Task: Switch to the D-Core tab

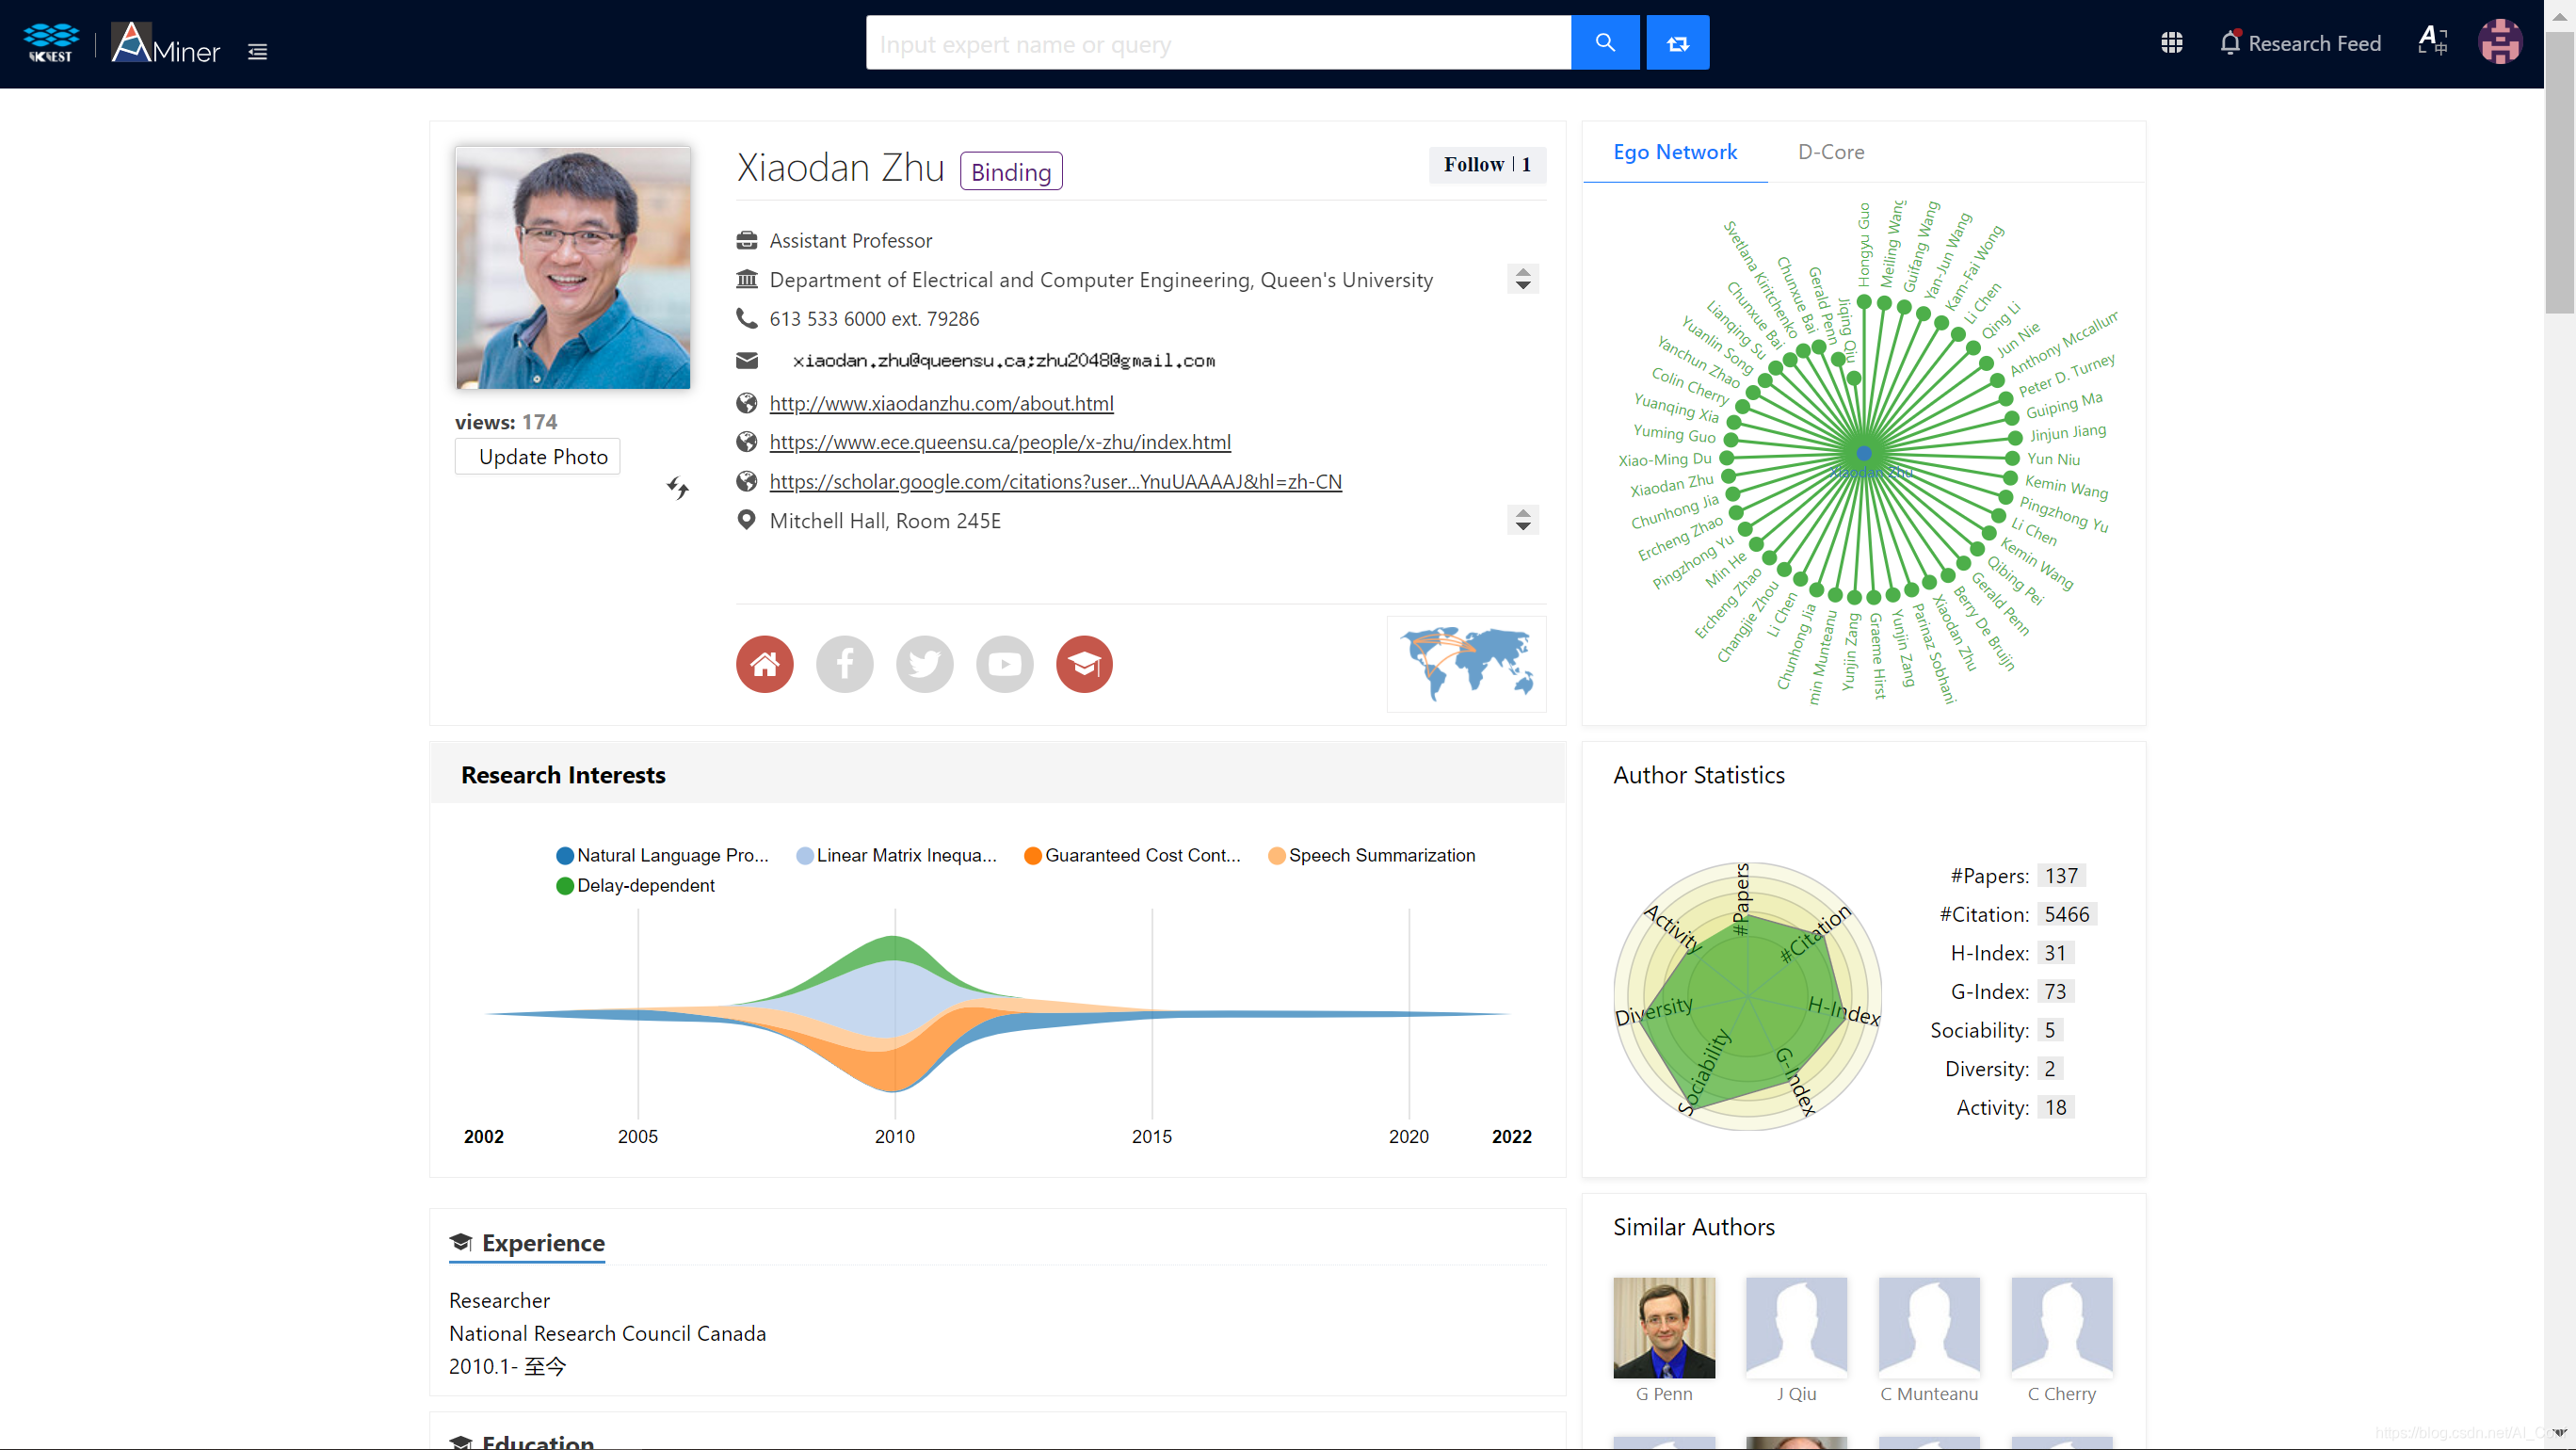Action: (1830, 152)
